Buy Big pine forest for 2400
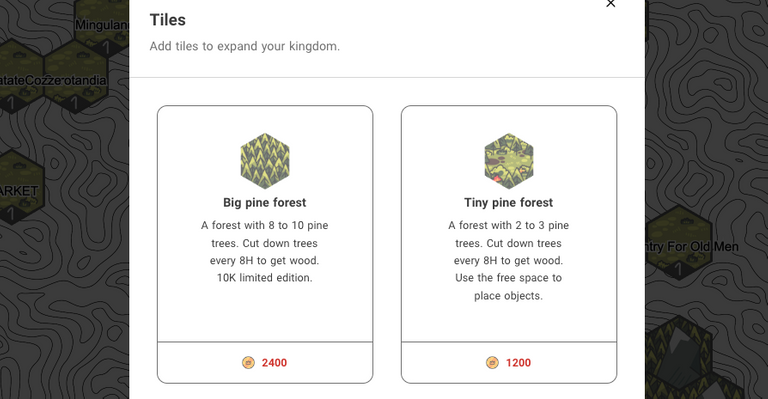 tap(265, 363)
